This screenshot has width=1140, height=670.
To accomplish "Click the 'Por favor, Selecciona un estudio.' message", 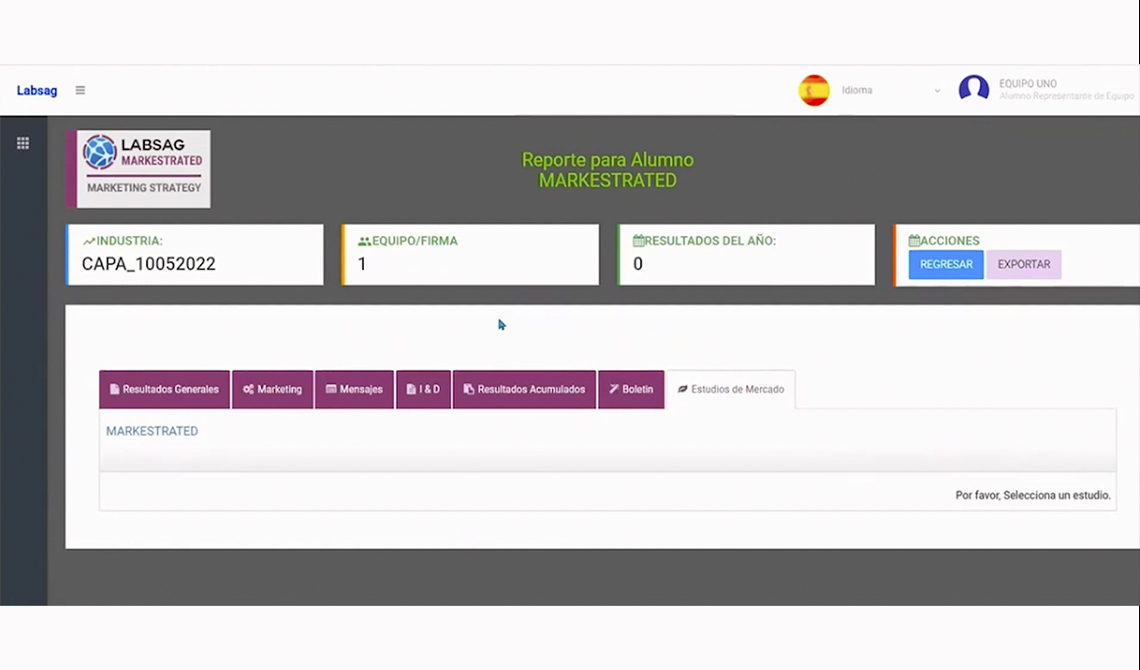I will click(x=1033, y=496).
